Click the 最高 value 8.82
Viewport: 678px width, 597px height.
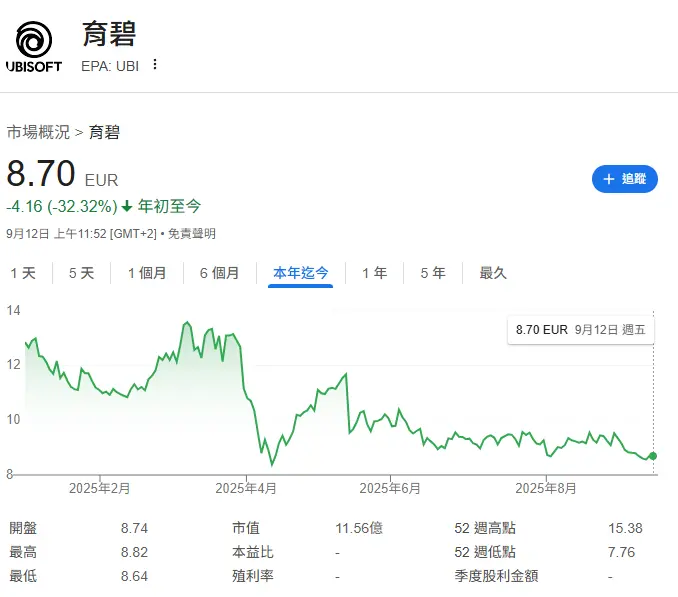pos(134,552)
